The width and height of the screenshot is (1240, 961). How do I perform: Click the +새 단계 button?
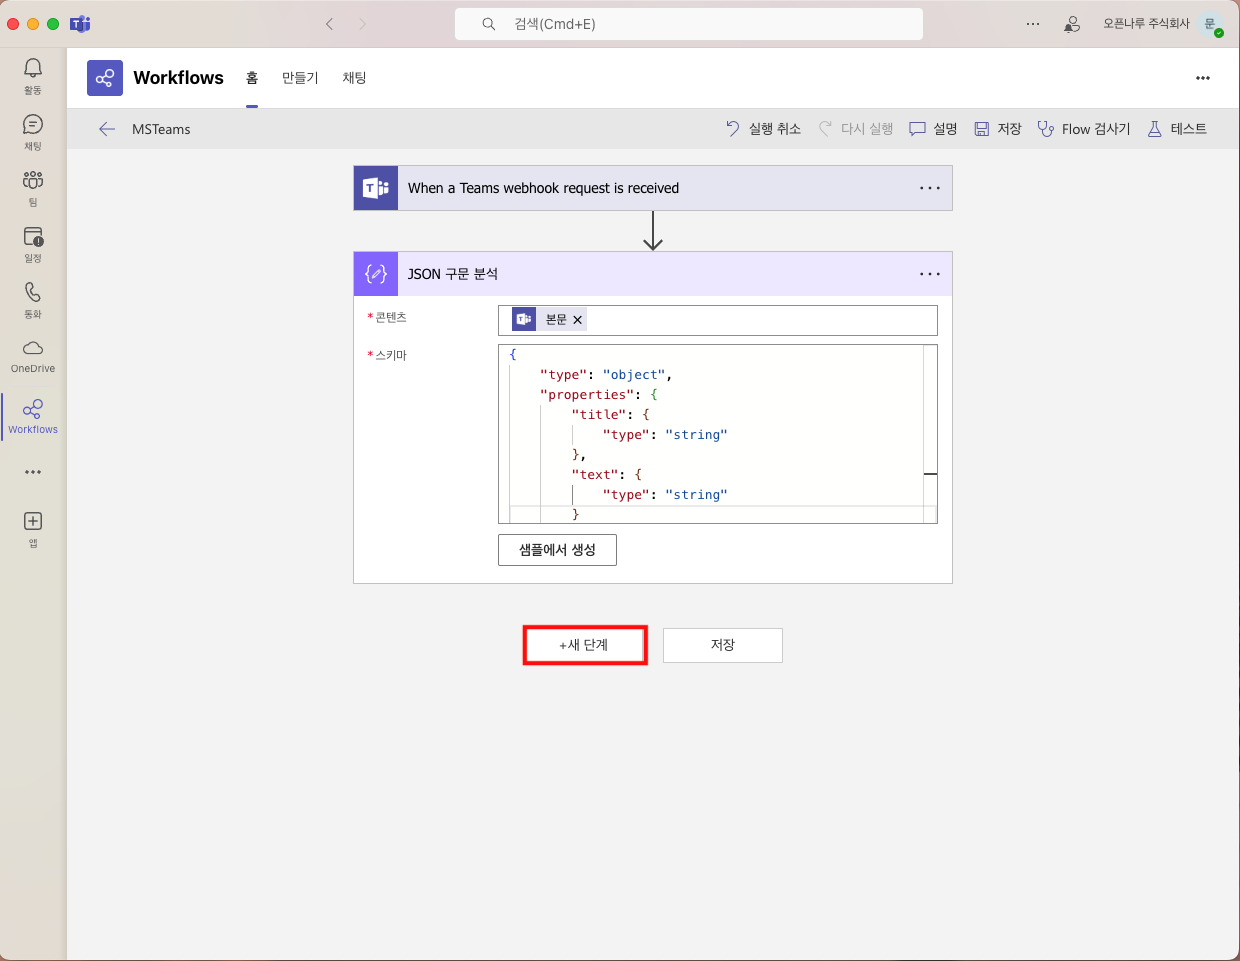tap(585, 645)
